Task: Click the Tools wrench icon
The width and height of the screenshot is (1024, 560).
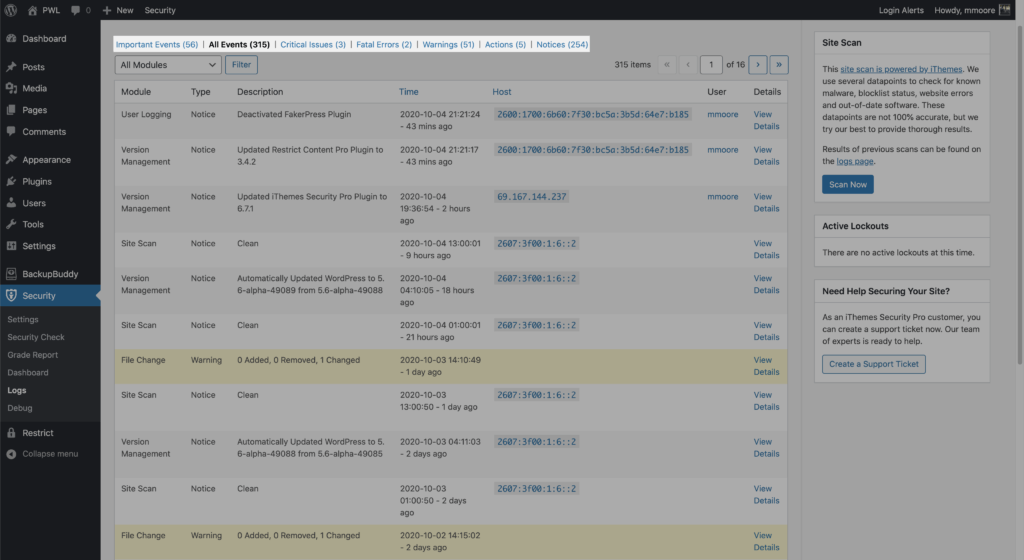Action: pos(11,224)
